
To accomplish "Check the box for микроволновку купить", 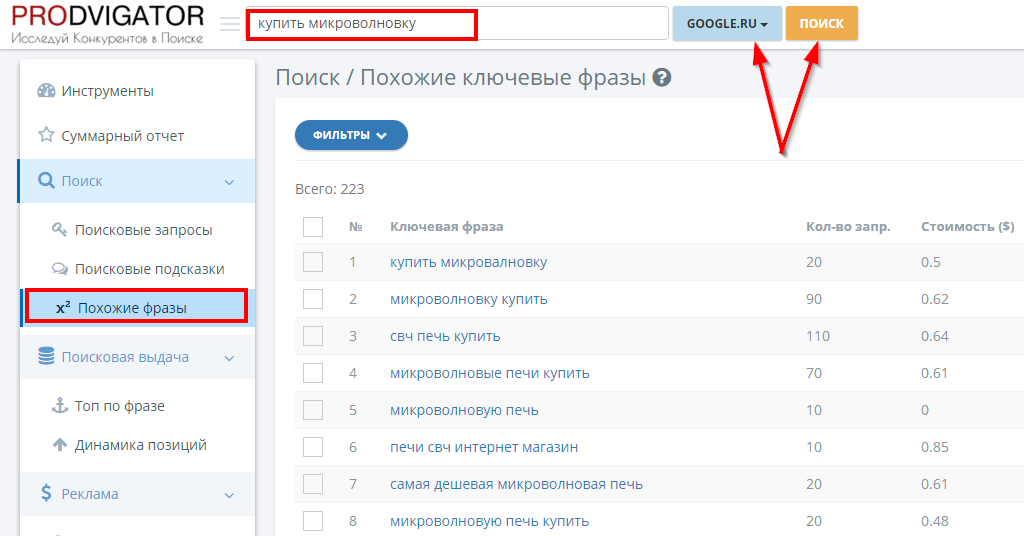I will pos(313,299).
